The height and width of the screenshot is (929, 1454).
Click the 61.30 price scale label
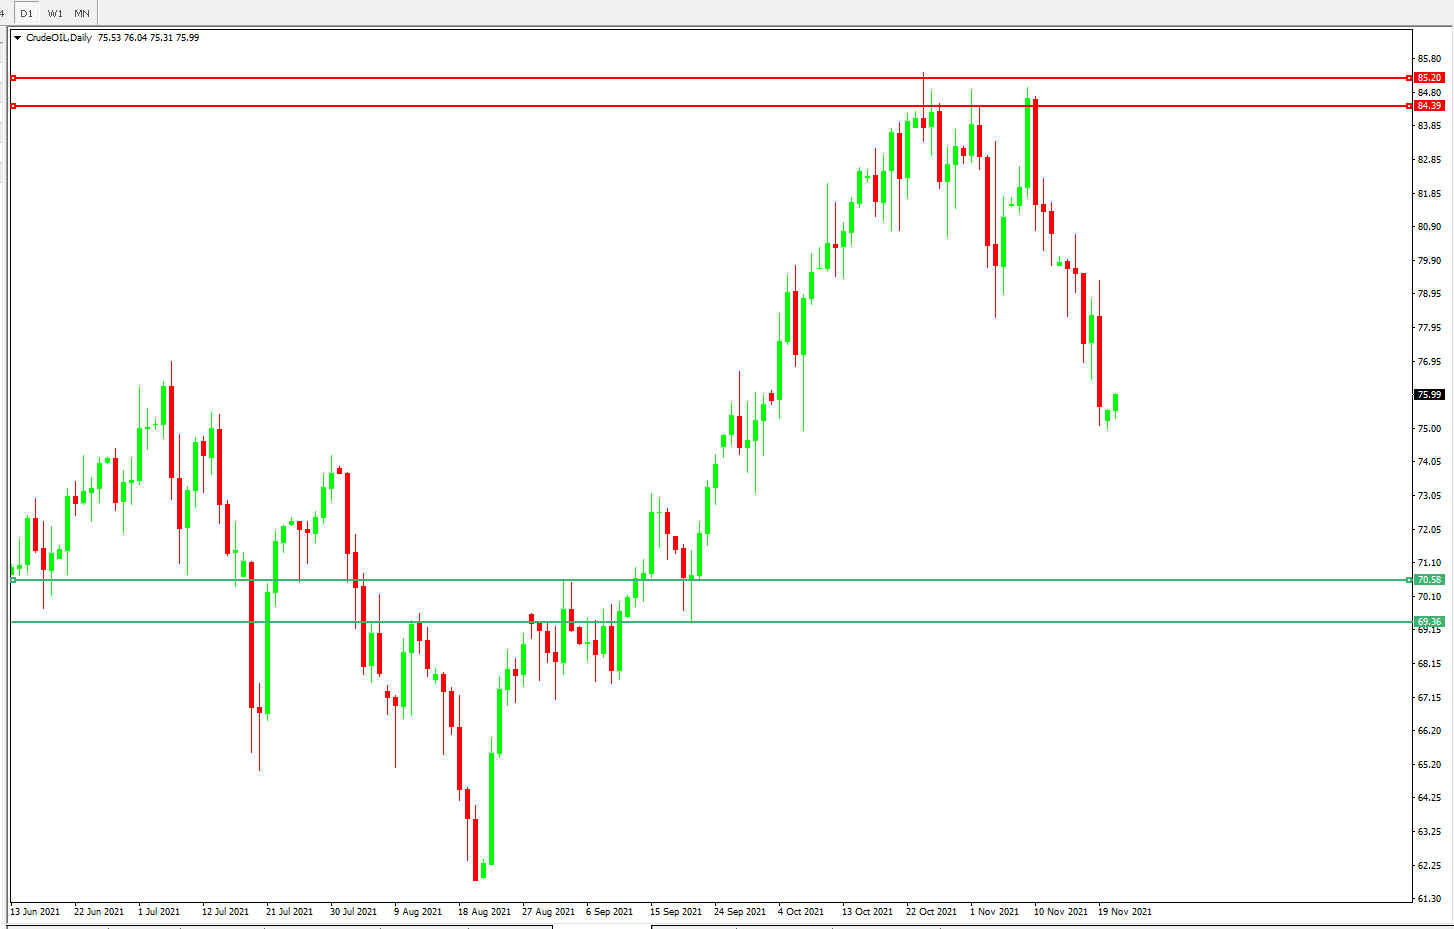click(1429, 899)
